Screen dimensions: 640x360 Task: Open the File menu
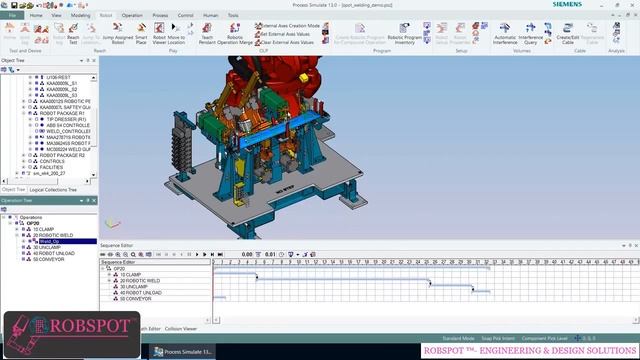tap(12, 16)
